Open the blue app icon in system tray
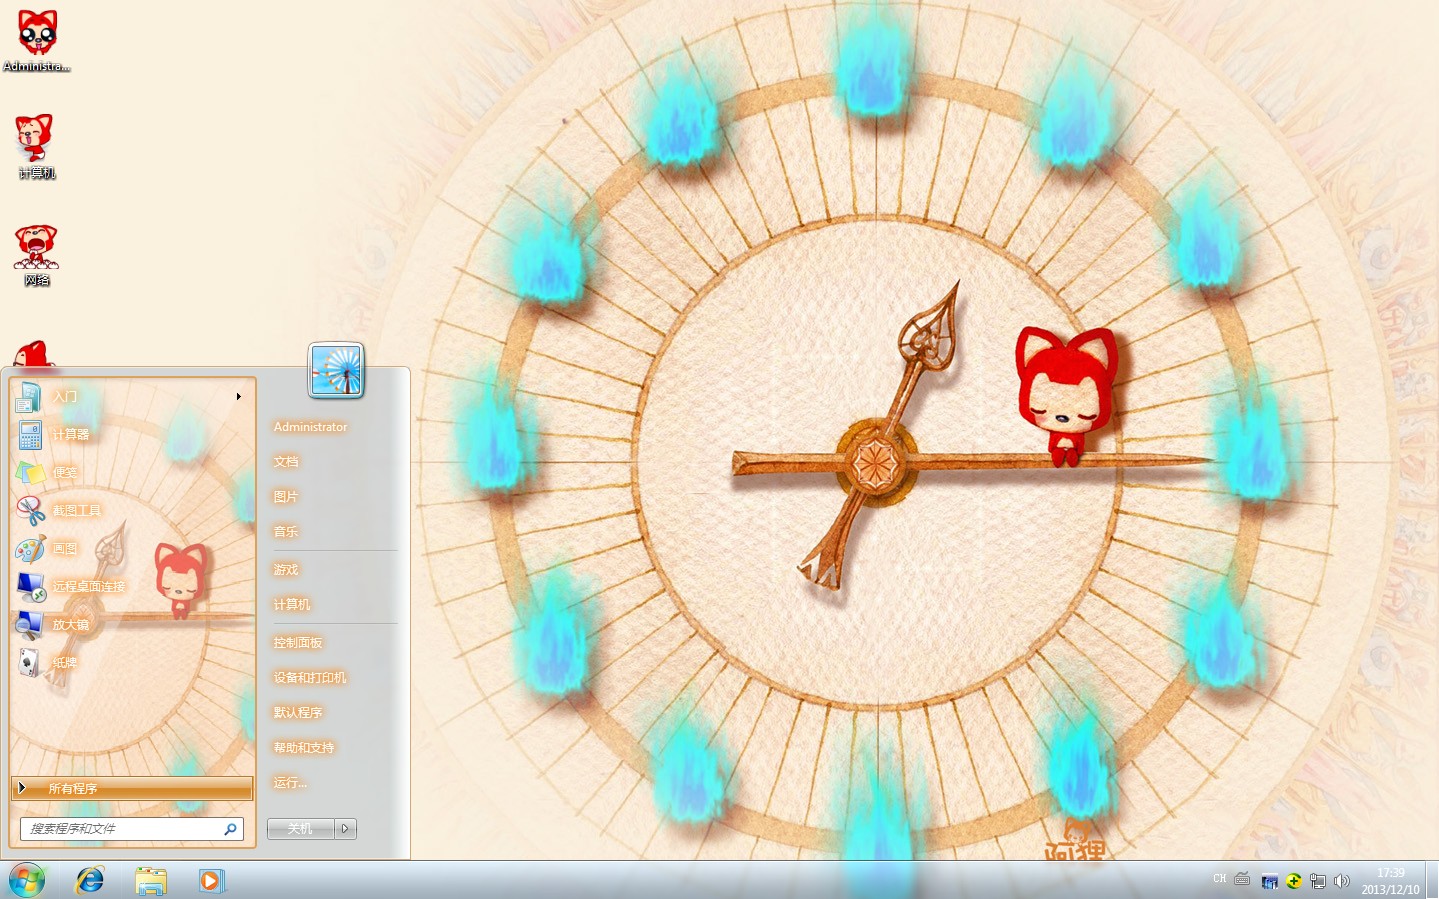Image resolution: width=1439 pixels, height=899 pixels. pyautogui.click(x=1270, y=881)
